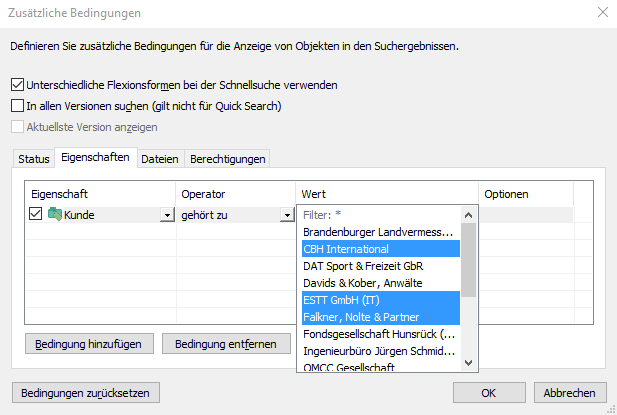Expand the gehört zu operator dropdown
617x415 pixels.
coord(286,215)
